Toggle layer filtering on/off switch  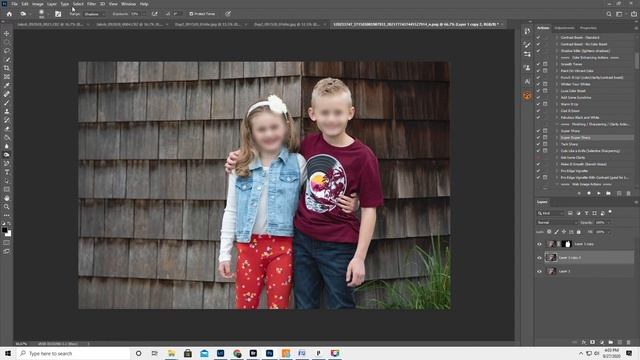pos(610,212)
